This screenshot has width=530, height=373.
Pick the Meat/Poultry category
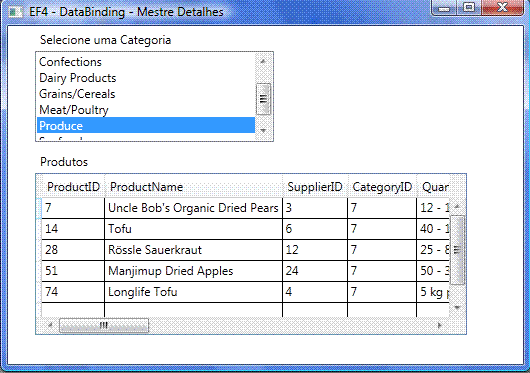pyautogui.click(x=146, y=109)
